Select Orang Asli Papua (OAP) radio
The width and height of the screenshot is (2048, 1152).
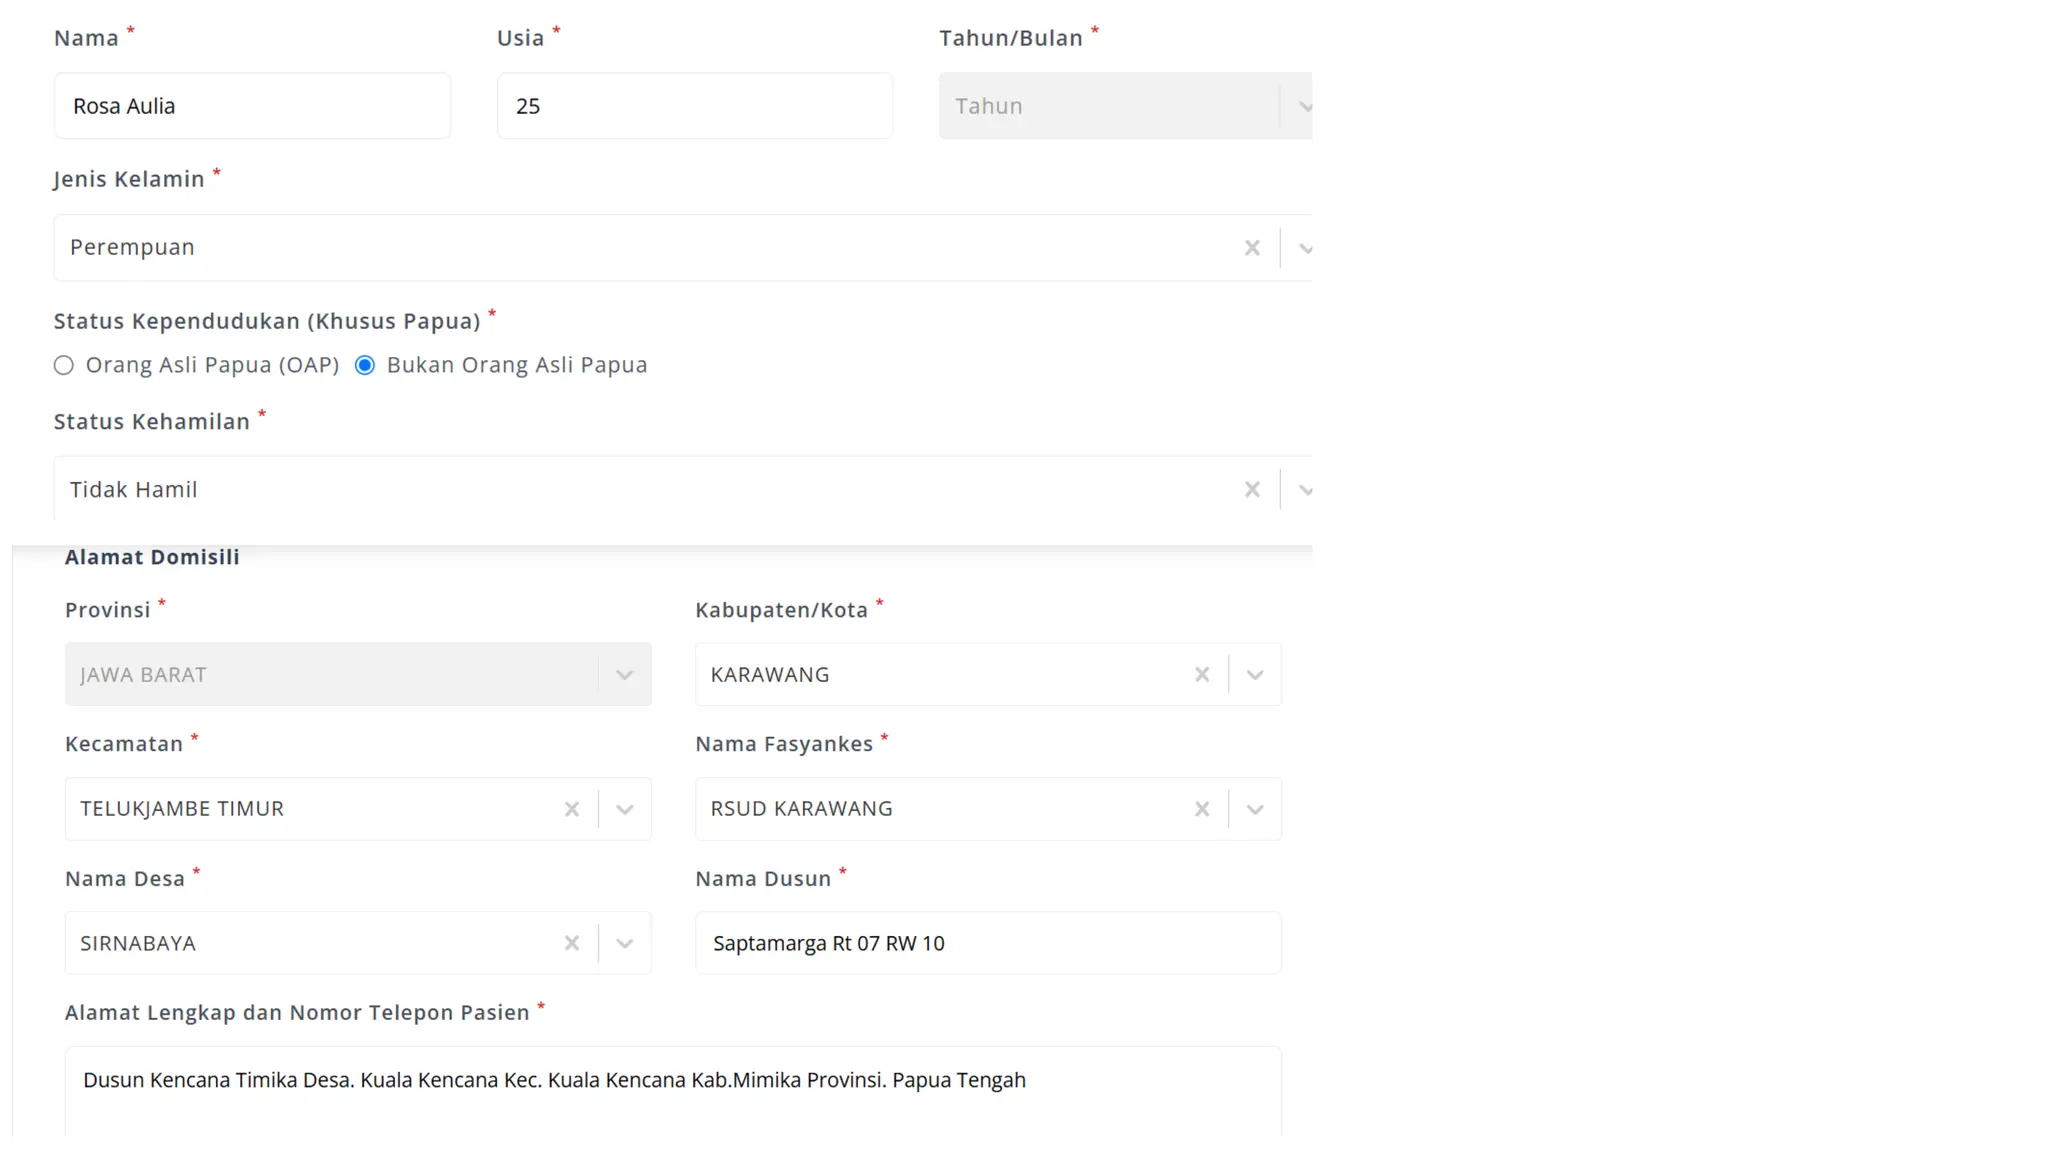point(64,366)
